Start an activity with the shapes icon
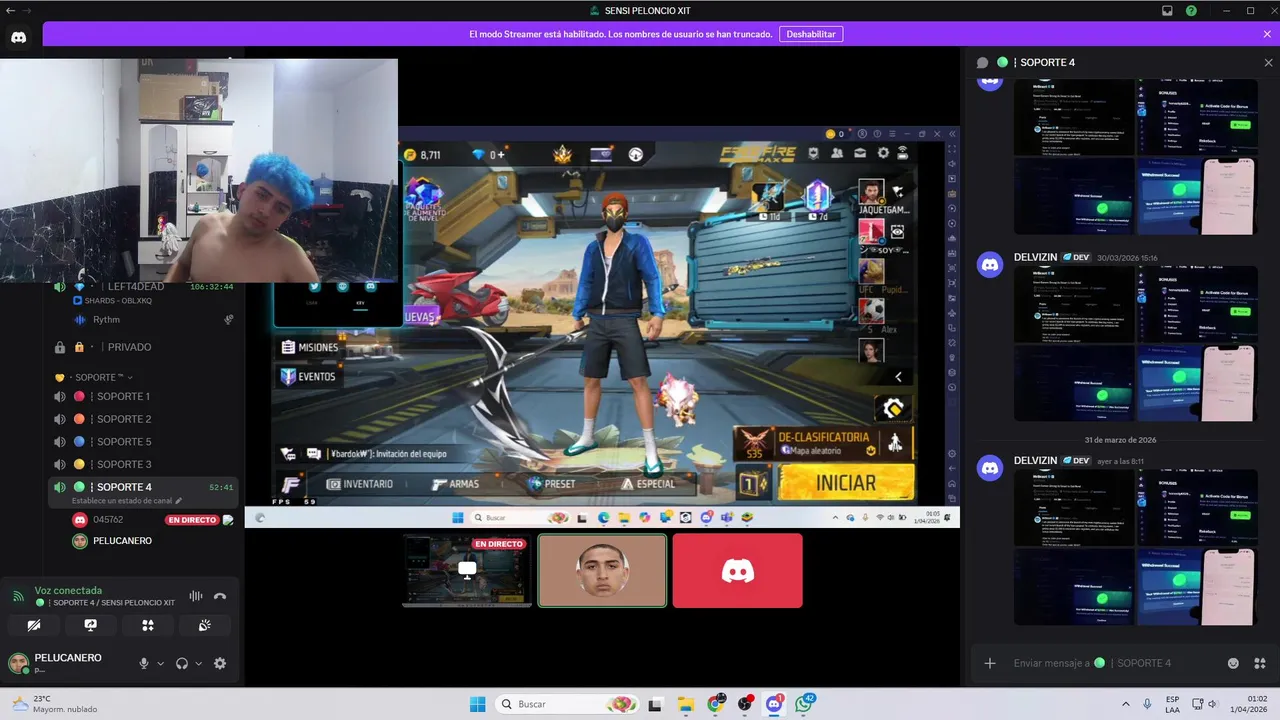Screen dimensions: 1280x720 click(x=148, y=625)
